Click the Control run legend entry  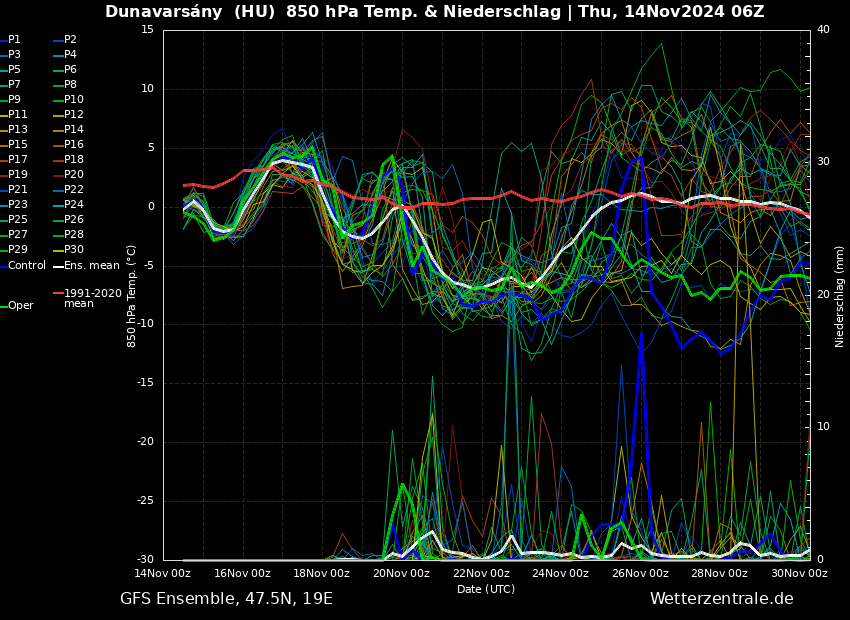[27, 266]
